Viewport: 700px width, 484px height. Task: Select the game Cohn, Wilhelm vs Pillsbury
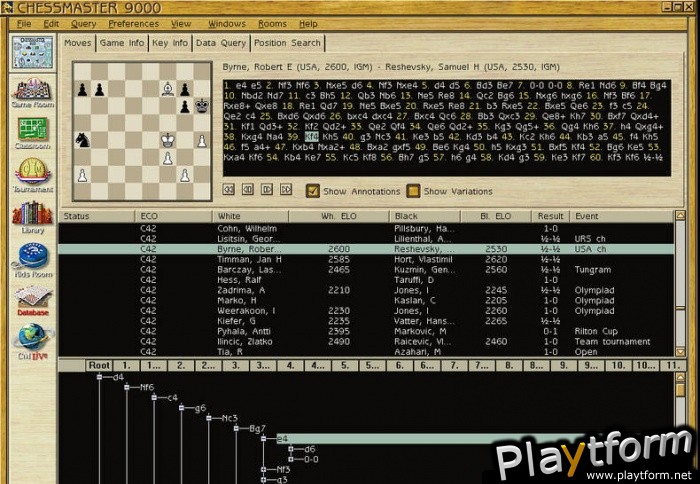(366, 229)
